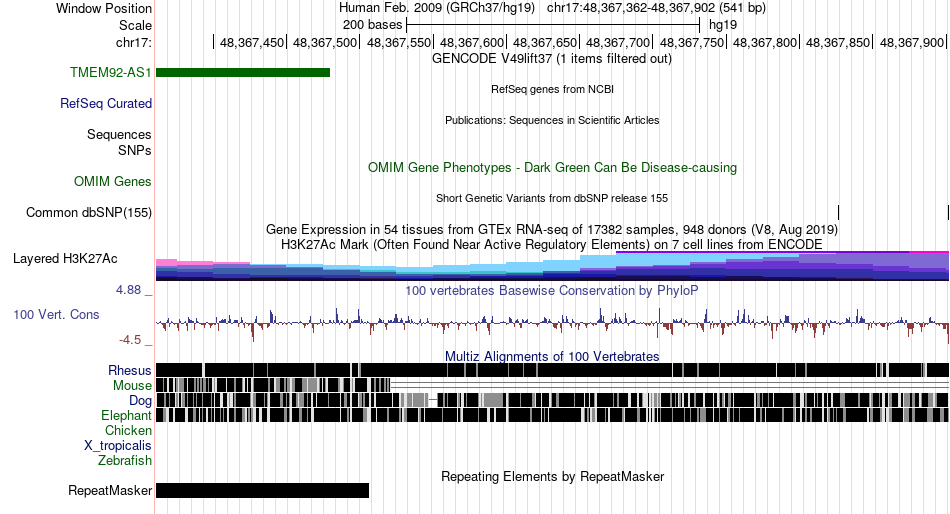Click the Rhesus alignment track bar
Image resolution: width=950 pixels, height=514 pixels.
[x=552, y=370]
